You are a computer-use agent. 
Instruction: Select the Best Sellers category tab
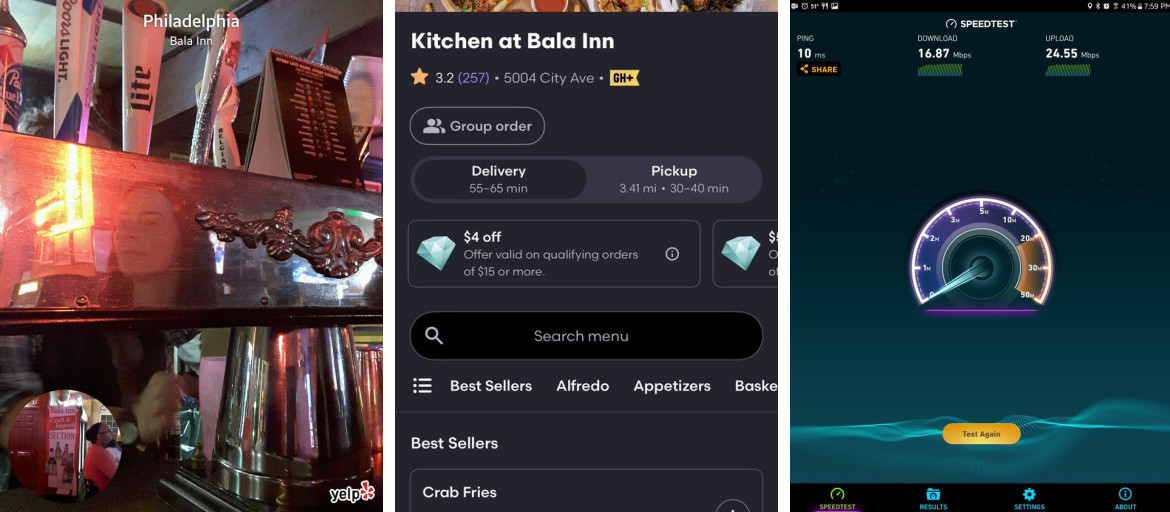491,386
